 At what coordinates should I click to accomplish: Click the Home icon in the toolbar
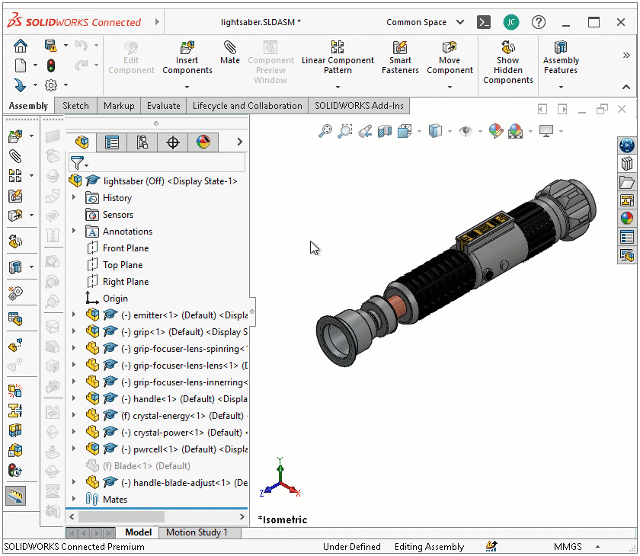point(20,46)
